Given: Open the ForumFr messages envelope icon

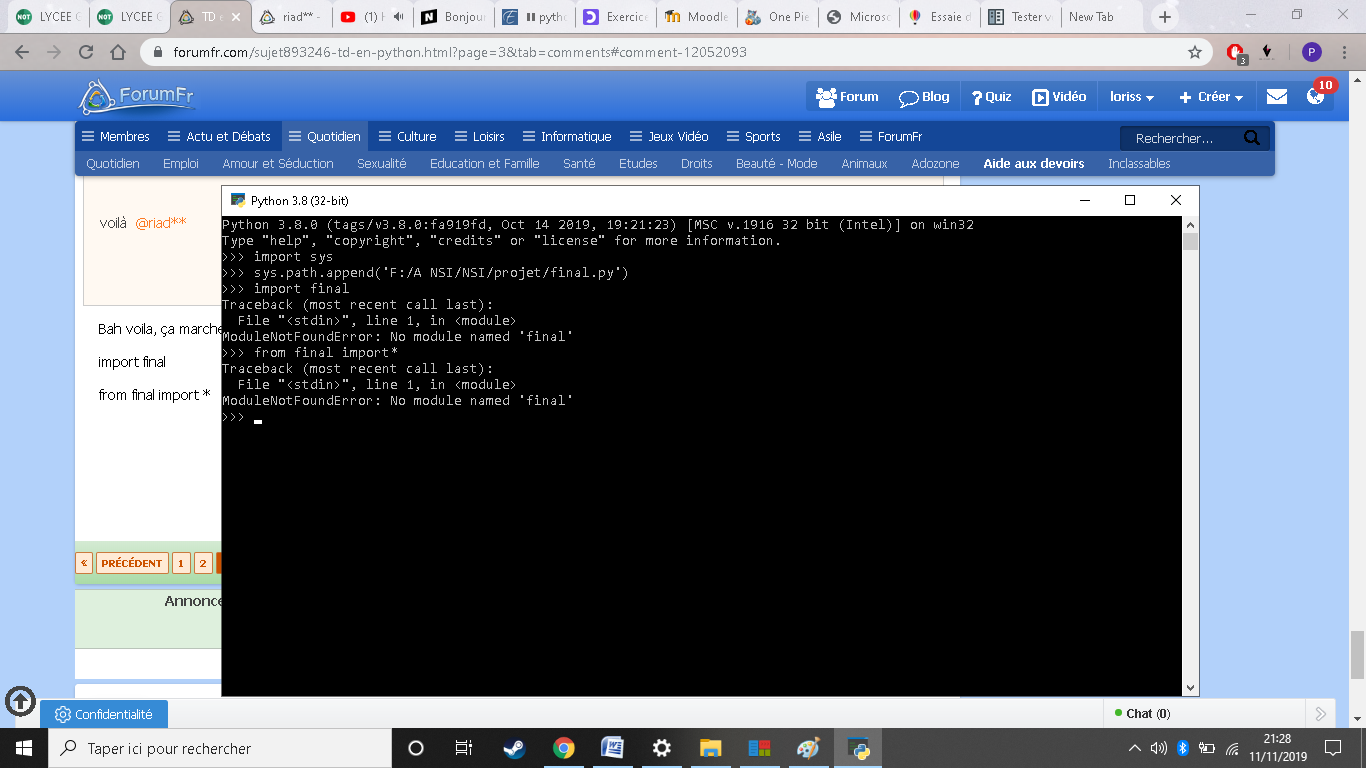Looking at the screenshot, I should click(1277, 97).
